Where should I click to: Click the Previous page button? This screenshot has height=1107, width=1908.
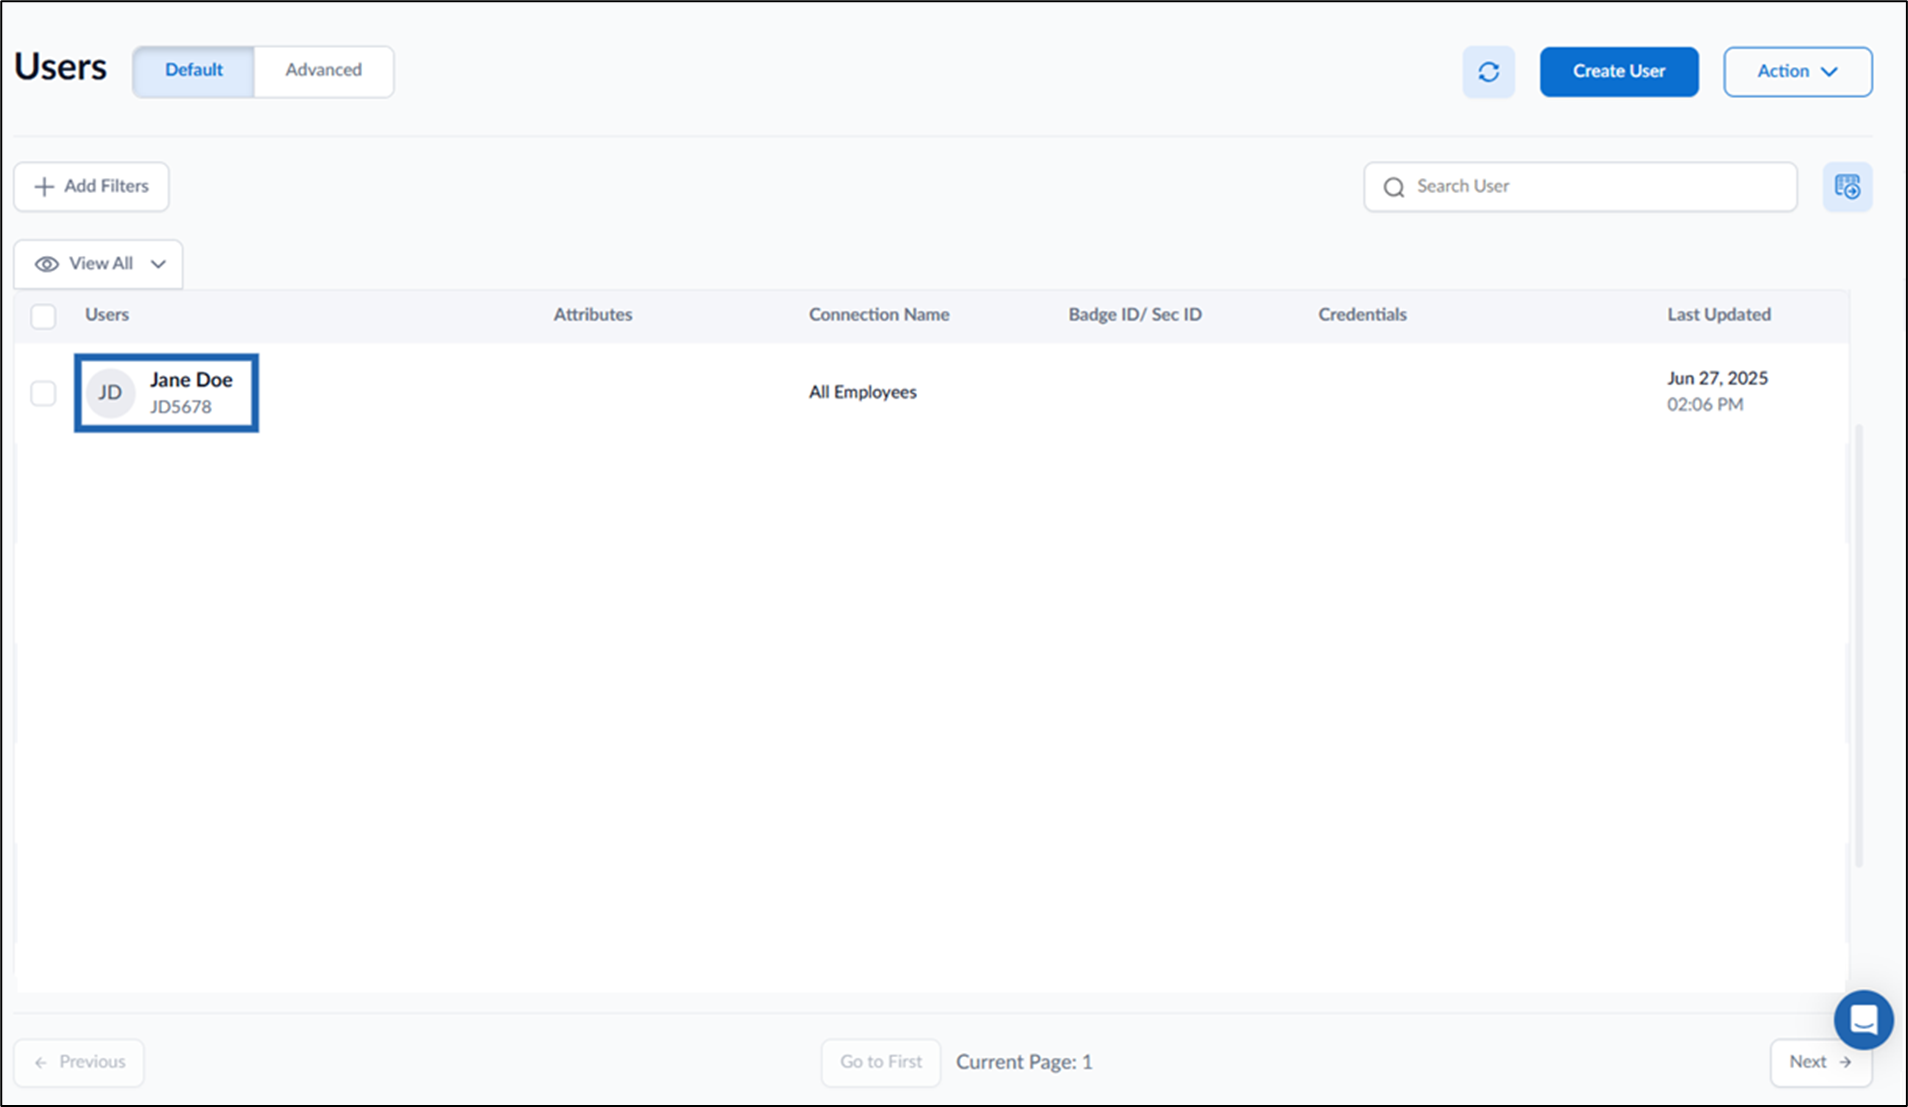pos(79,1062)
